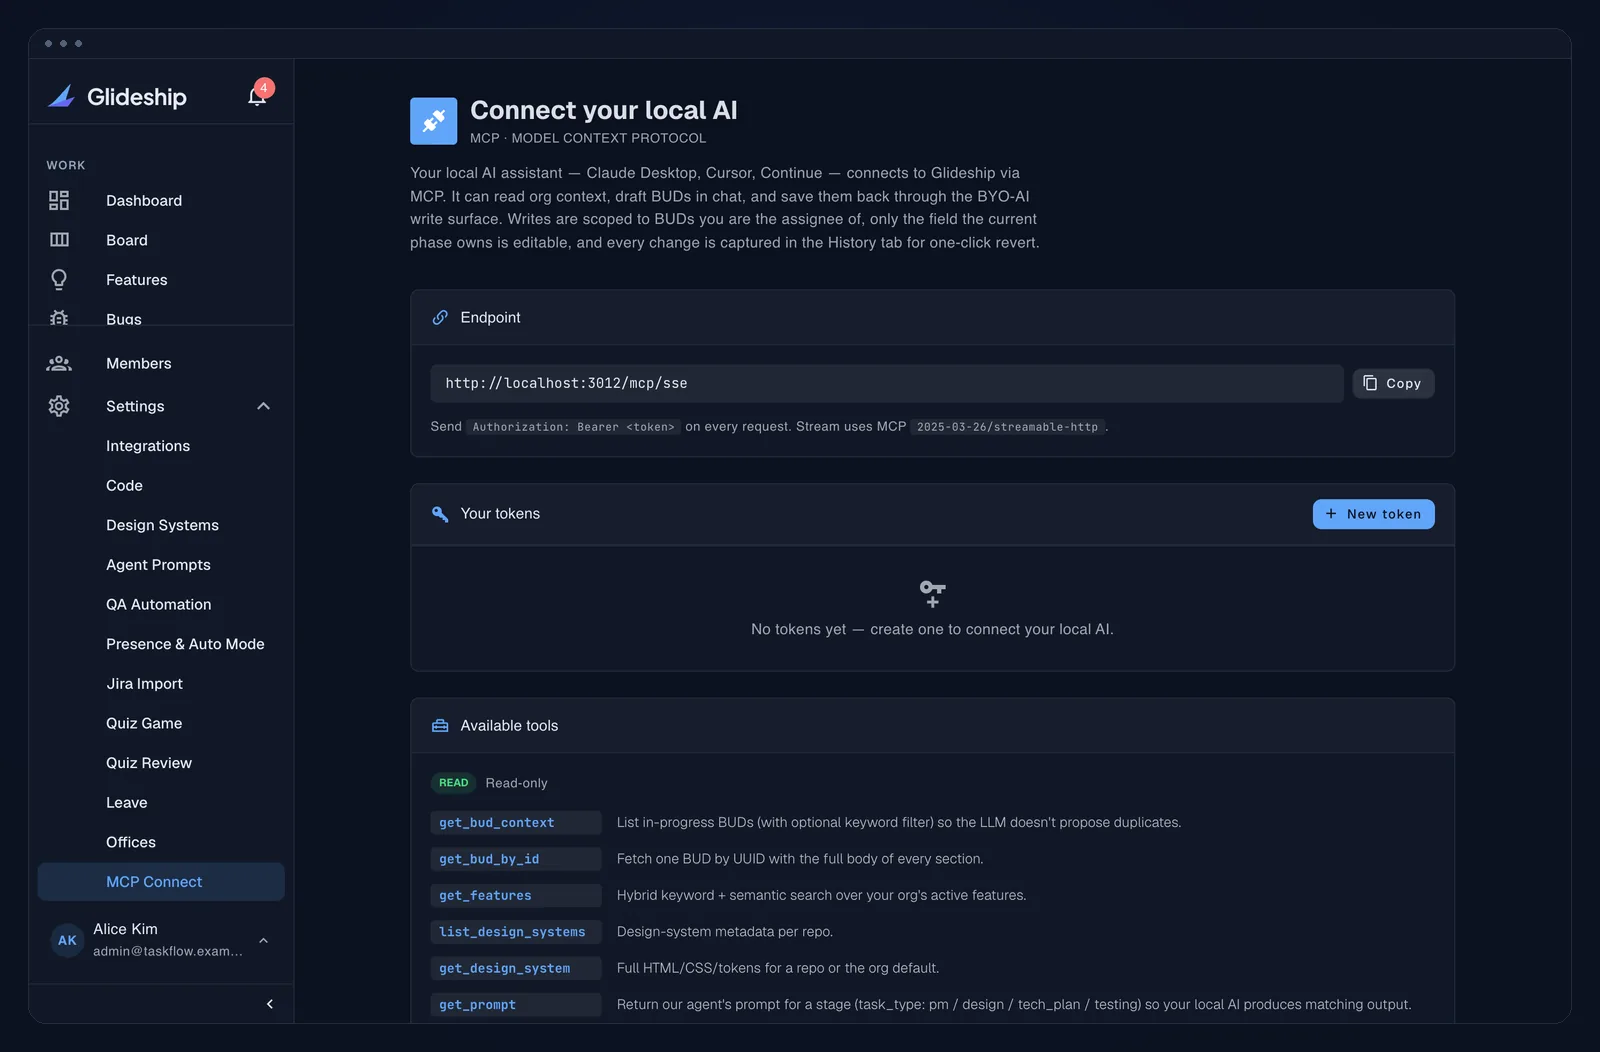Image resolution: width=1600 pixels, height=1052 pixels.
Task: Click the Features lightbulb icon
Action: click(59, 280)
